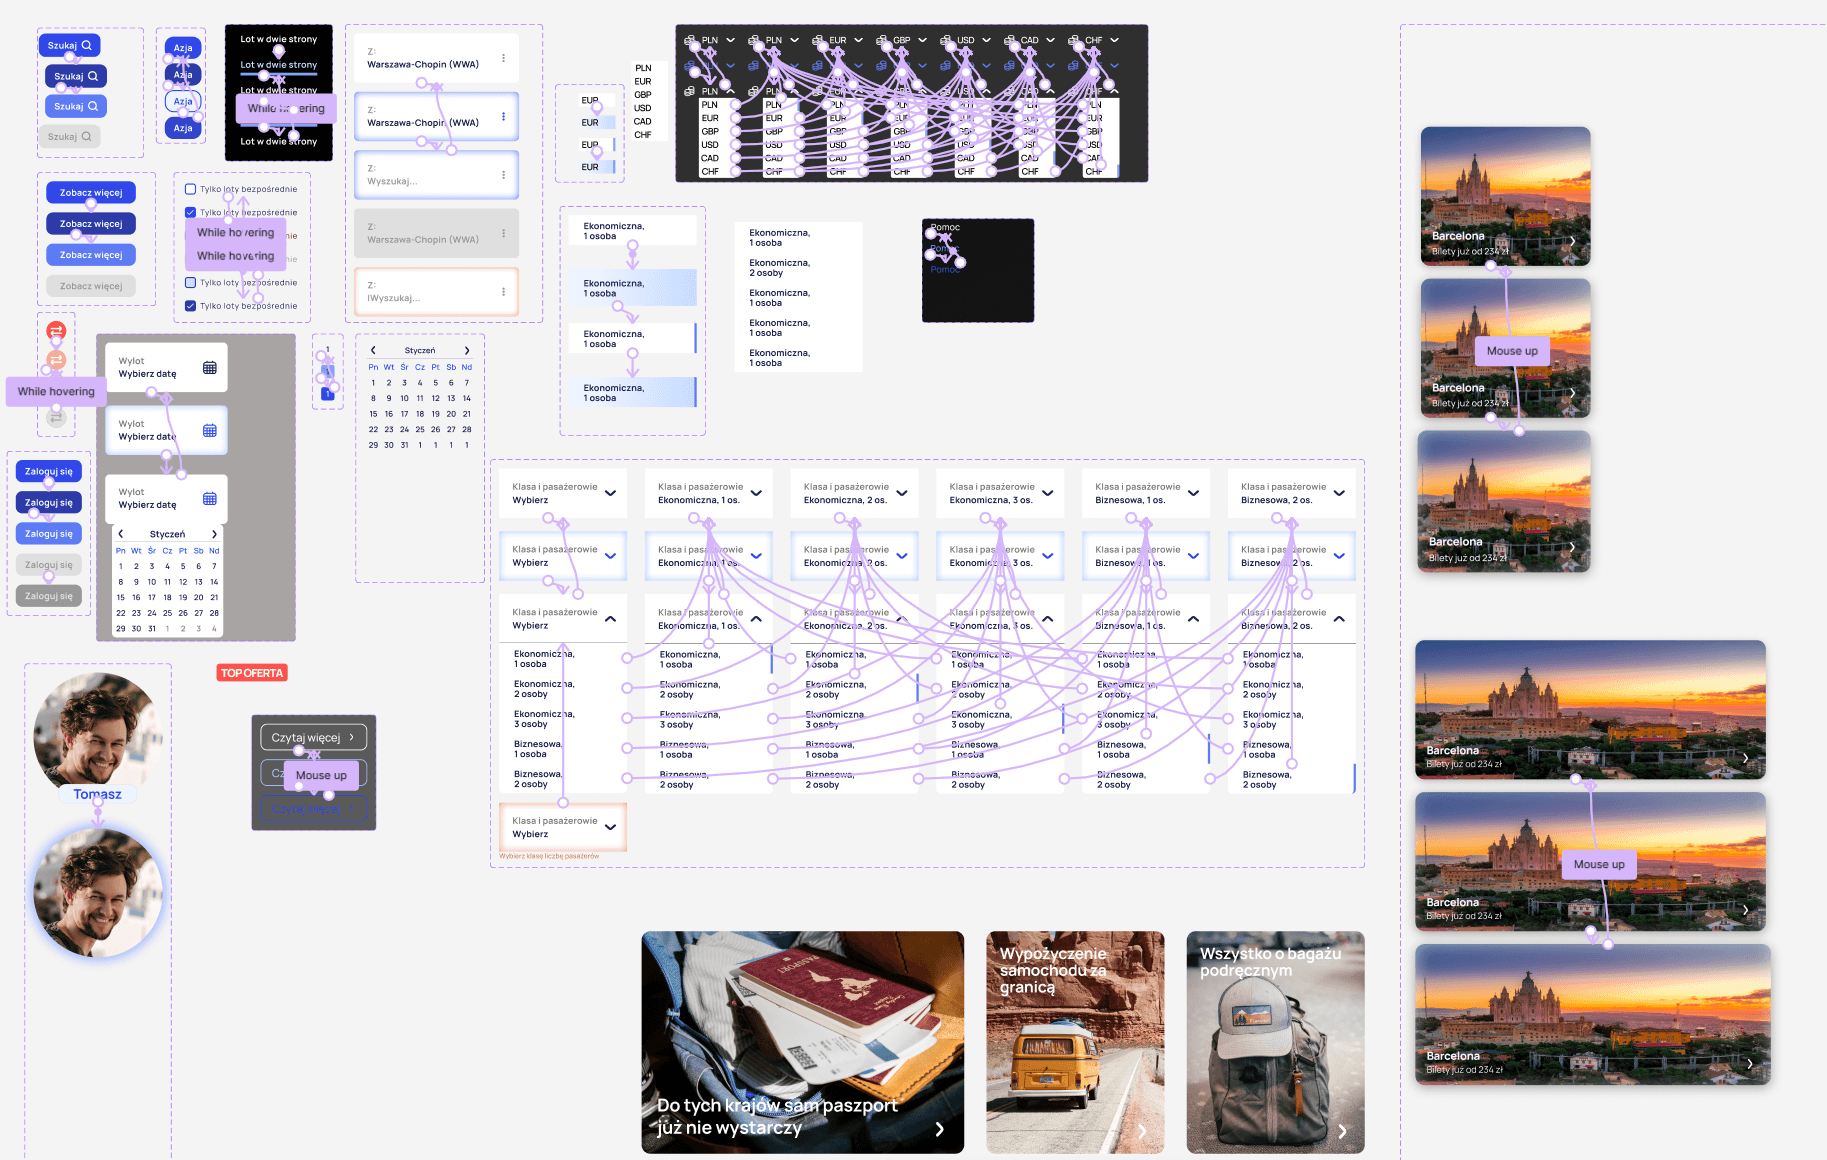
Task: Click the chevron inside the white-outlined Czytaj więcej button
Action: 352,737
